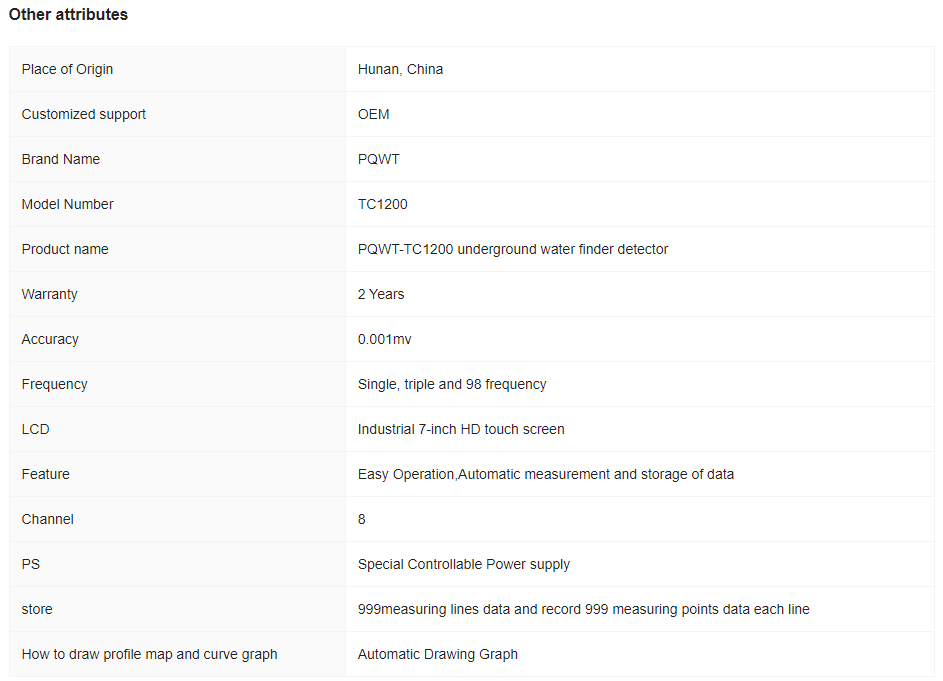The width and height of the screenshot is (943, 681).
Task: Select the "Customized support" row label
Action: click(x=83, y=114)
